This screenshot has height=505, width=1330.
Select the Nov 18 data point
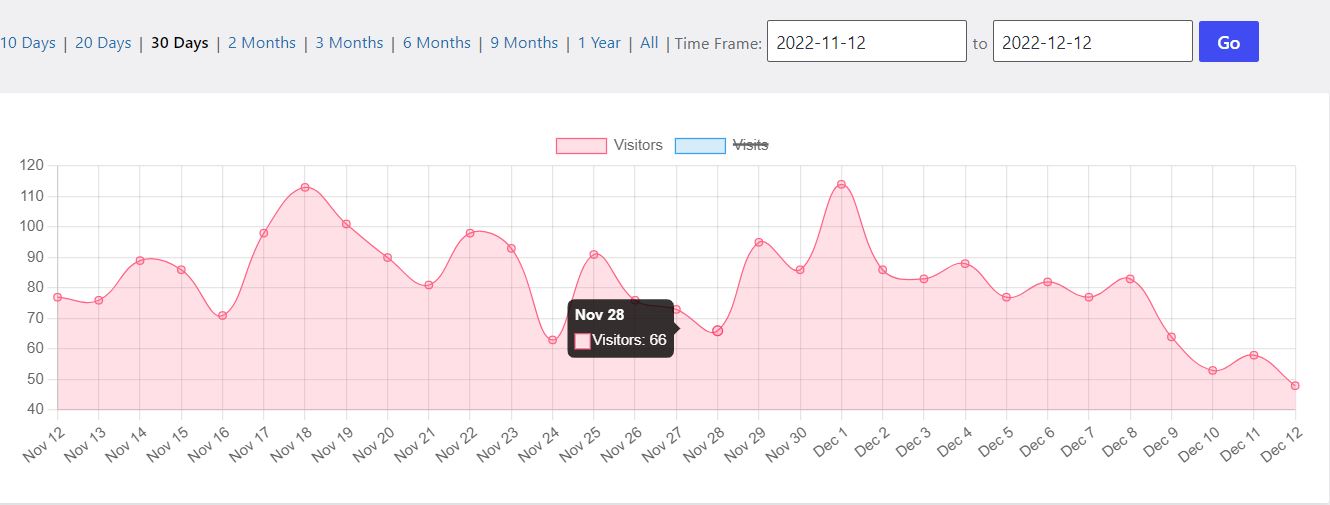(305, 187)
